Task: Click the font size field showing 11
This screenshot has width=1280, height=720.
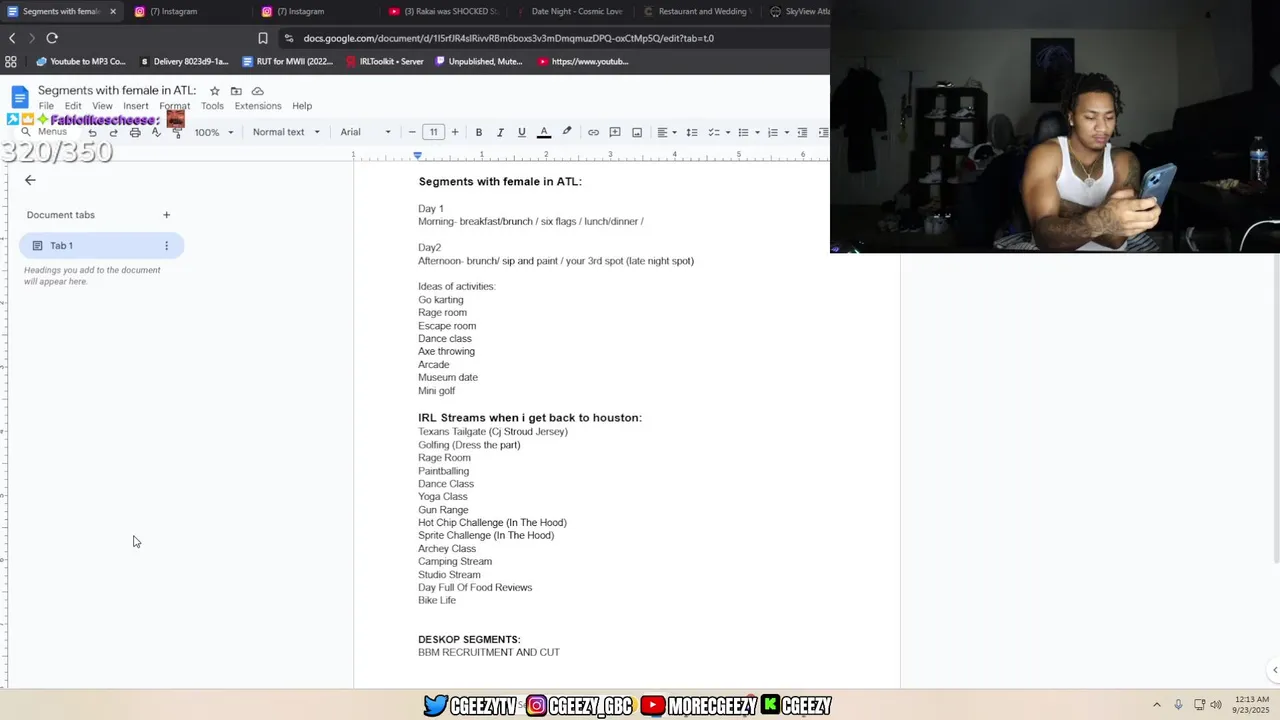Action: coord(433,132)
